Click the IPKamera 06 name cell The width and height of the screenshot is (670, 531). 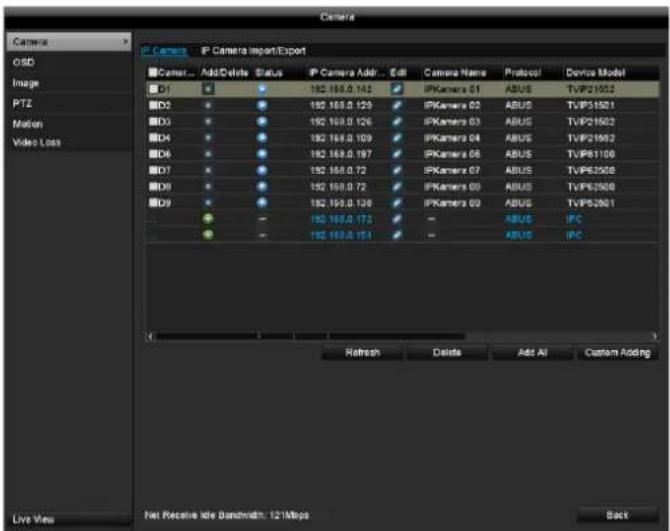coord(452,154)
